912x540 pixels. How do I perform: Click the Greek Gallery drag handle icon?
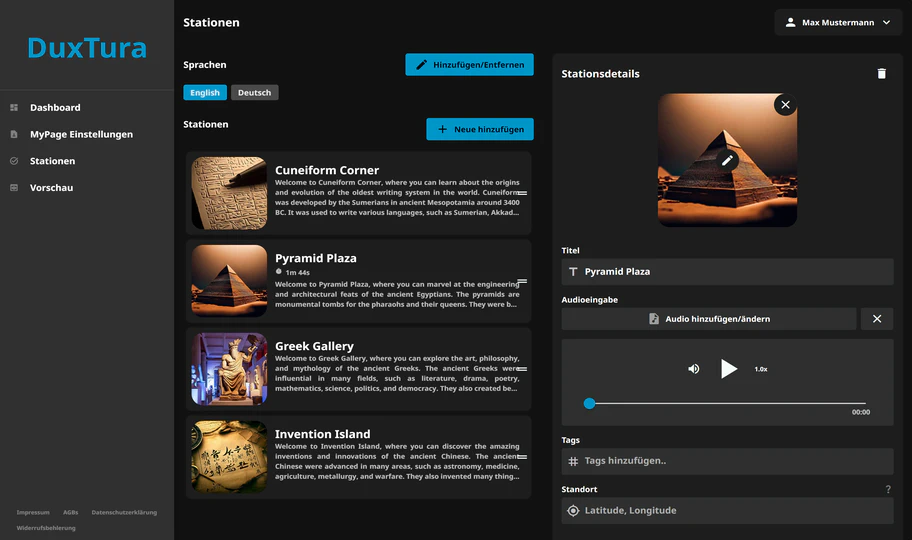pyautogui.click(x=522, y=369)
